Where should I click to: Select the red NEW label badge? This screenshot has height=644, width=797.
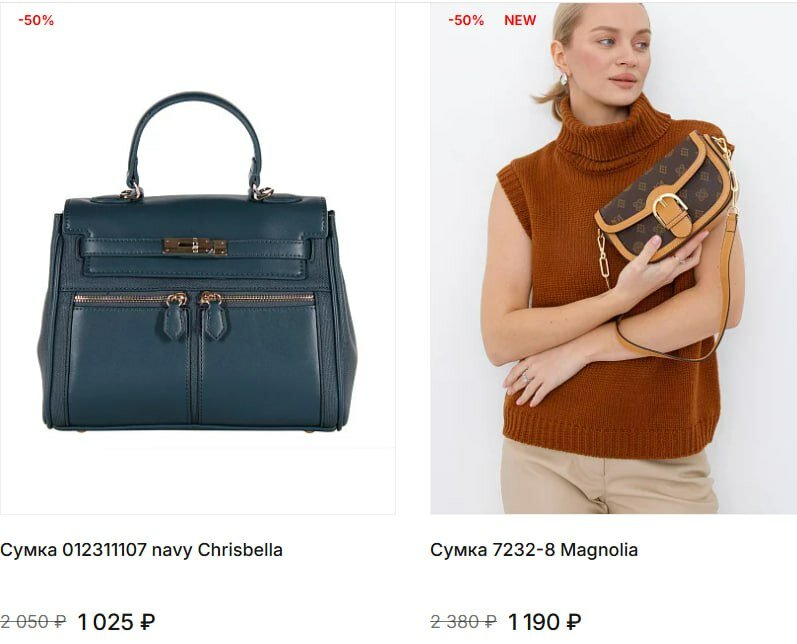(520, 20)
